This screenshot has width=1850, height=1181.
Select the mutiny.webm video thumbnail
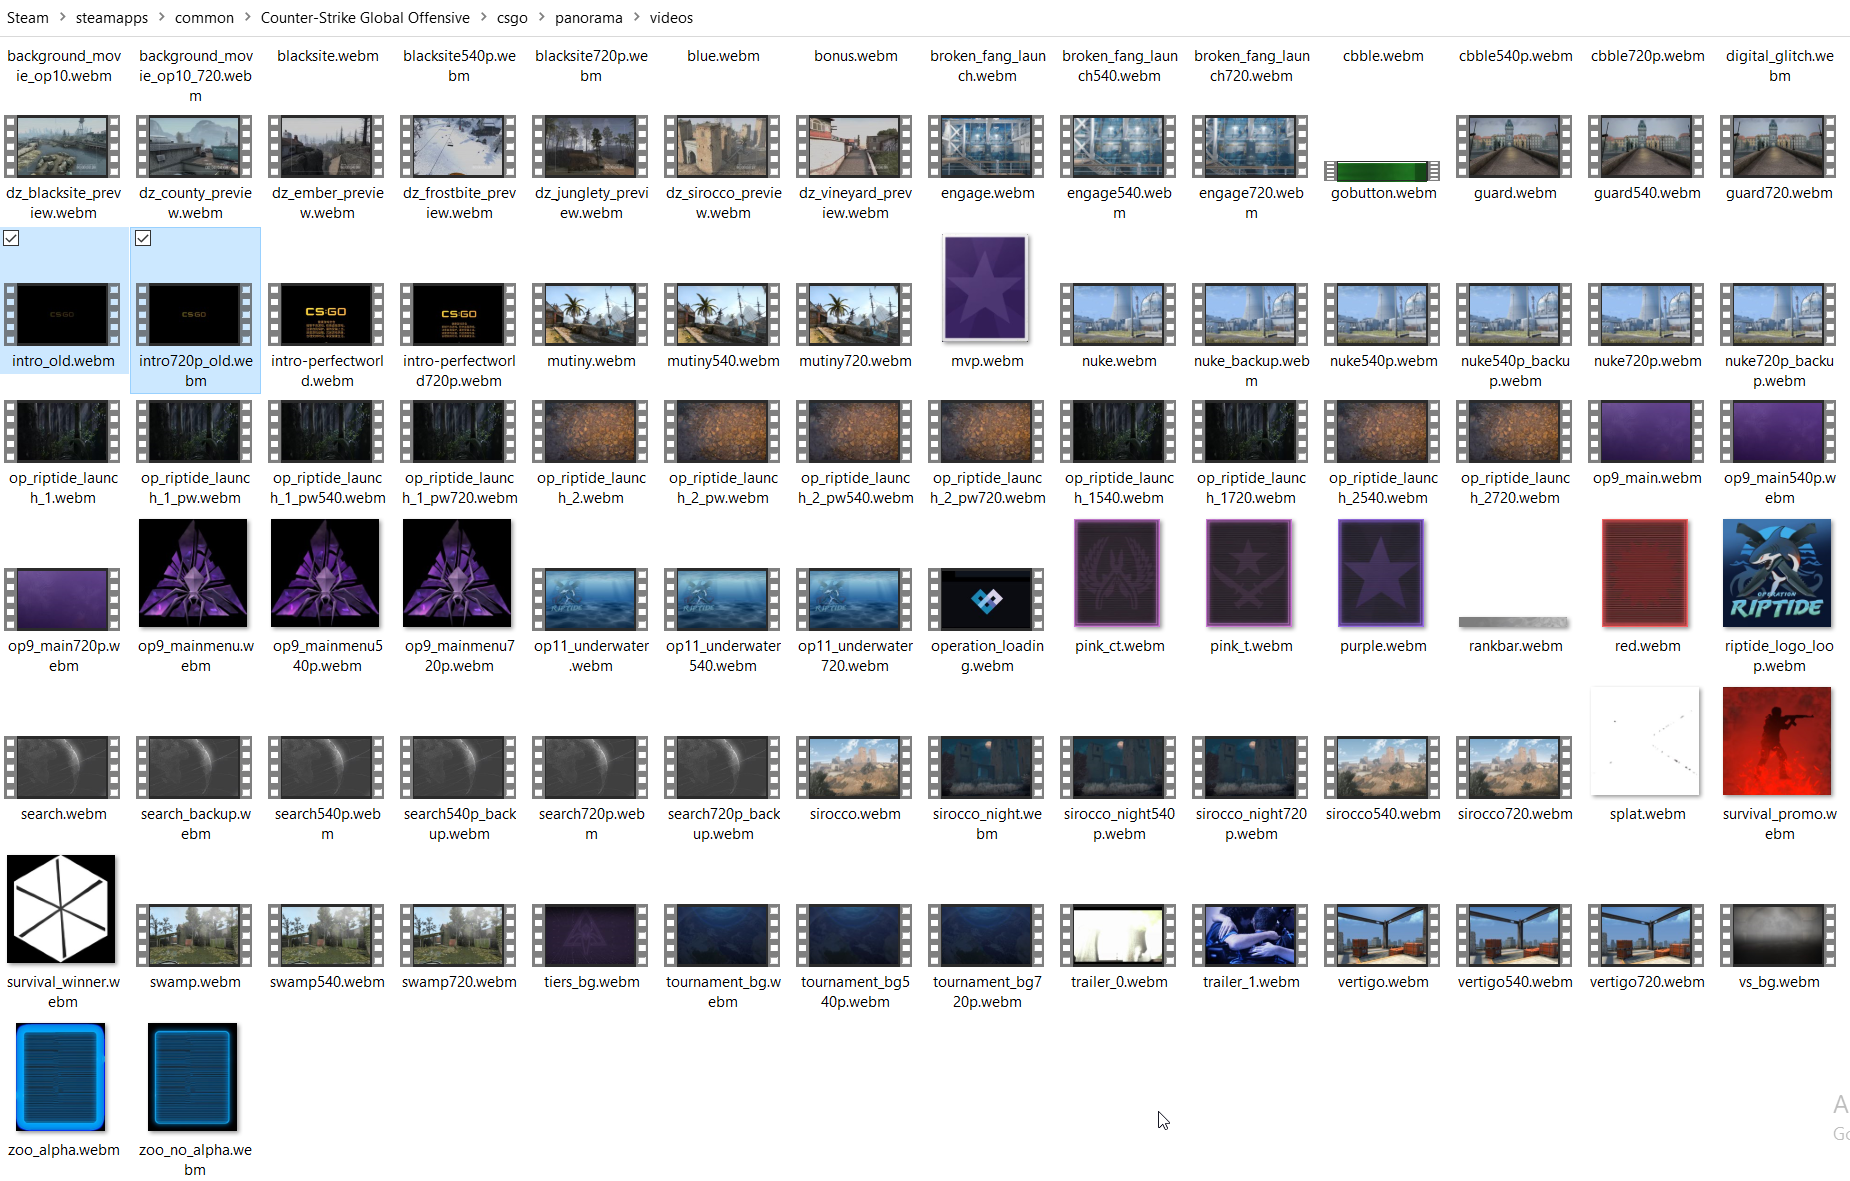tap(590, 314)
